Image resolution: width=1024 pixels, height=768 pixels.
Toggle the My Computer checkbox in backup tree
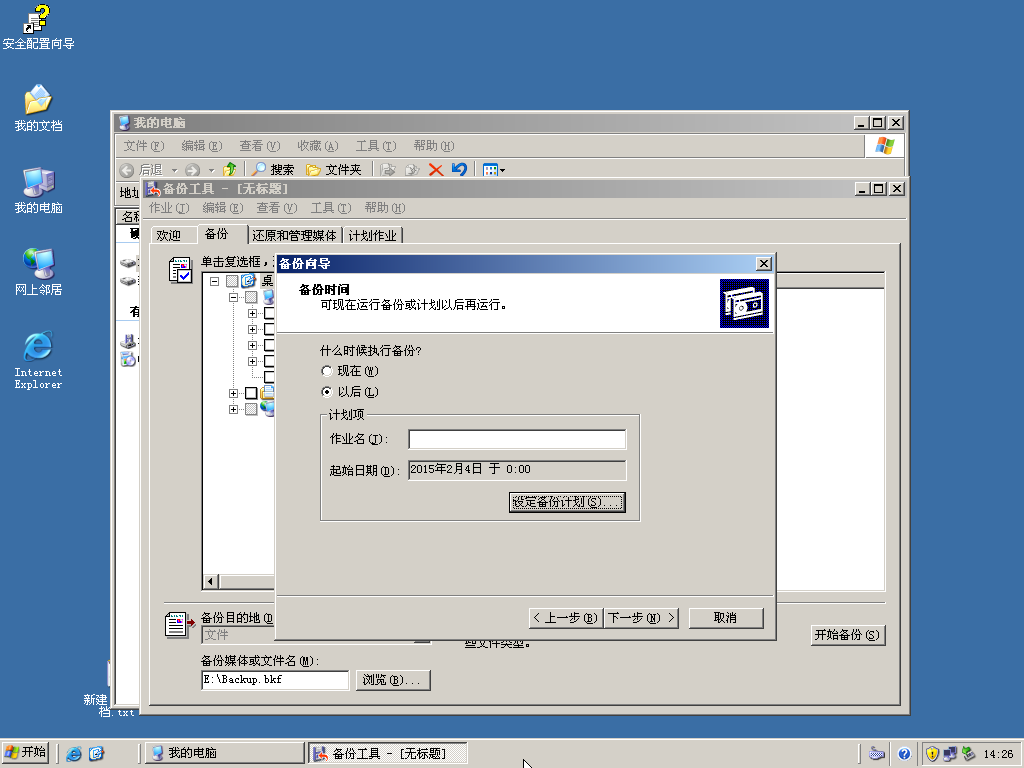coord(251,297)
